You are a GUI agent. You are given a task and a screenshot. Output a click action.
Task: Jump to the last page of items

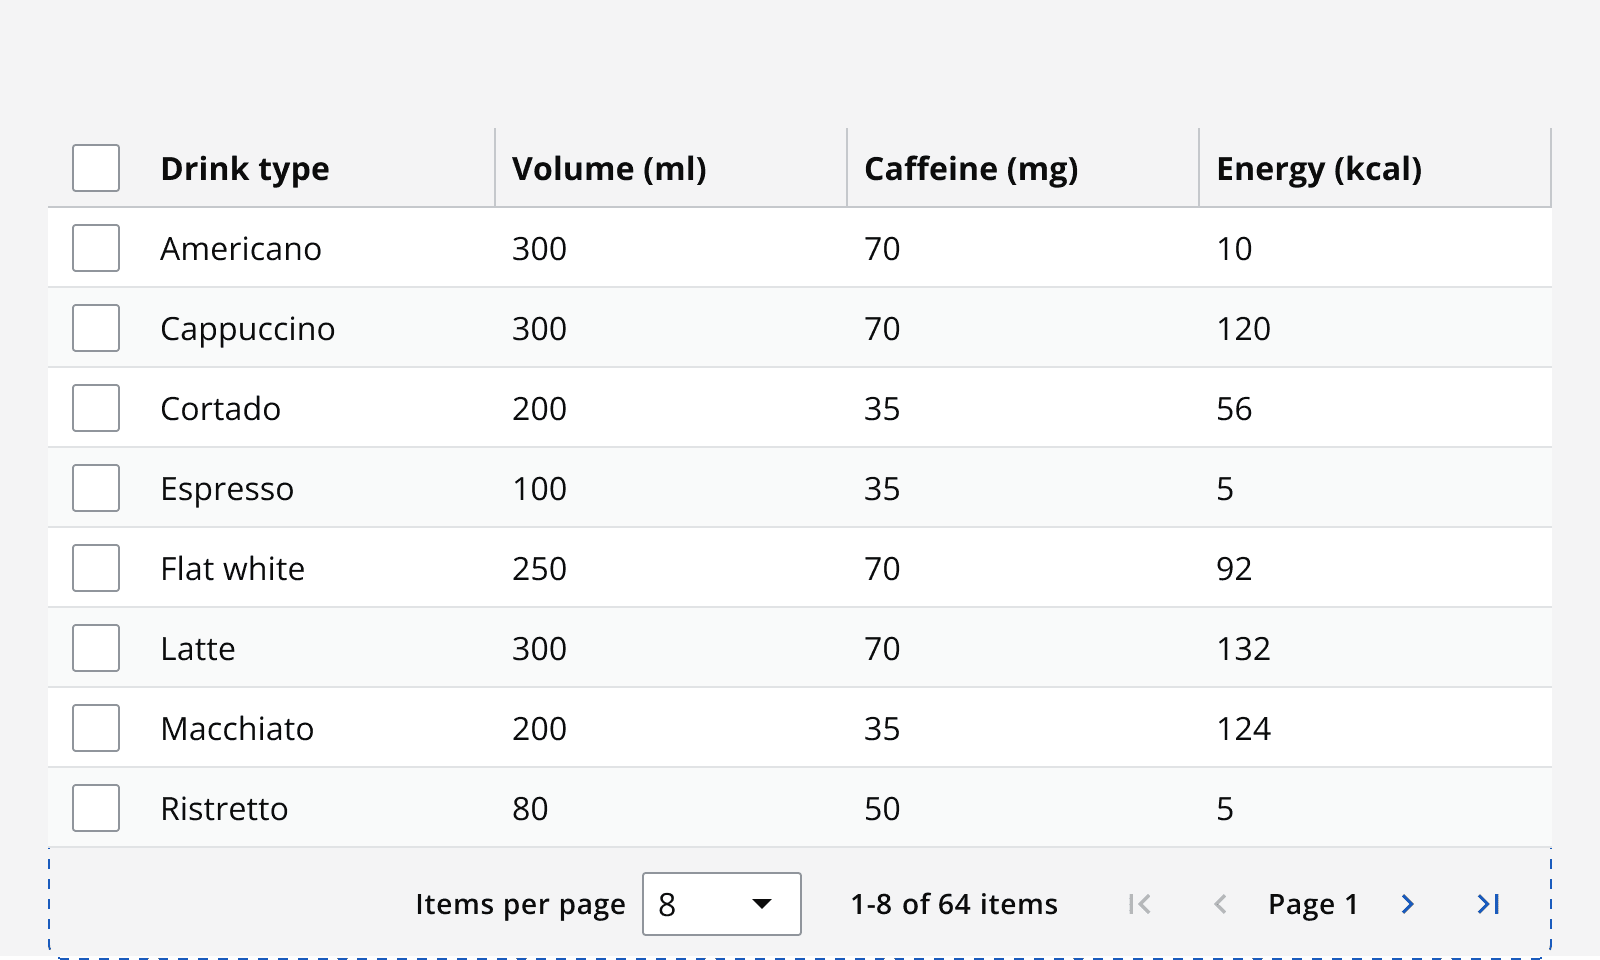[1488, 904]
